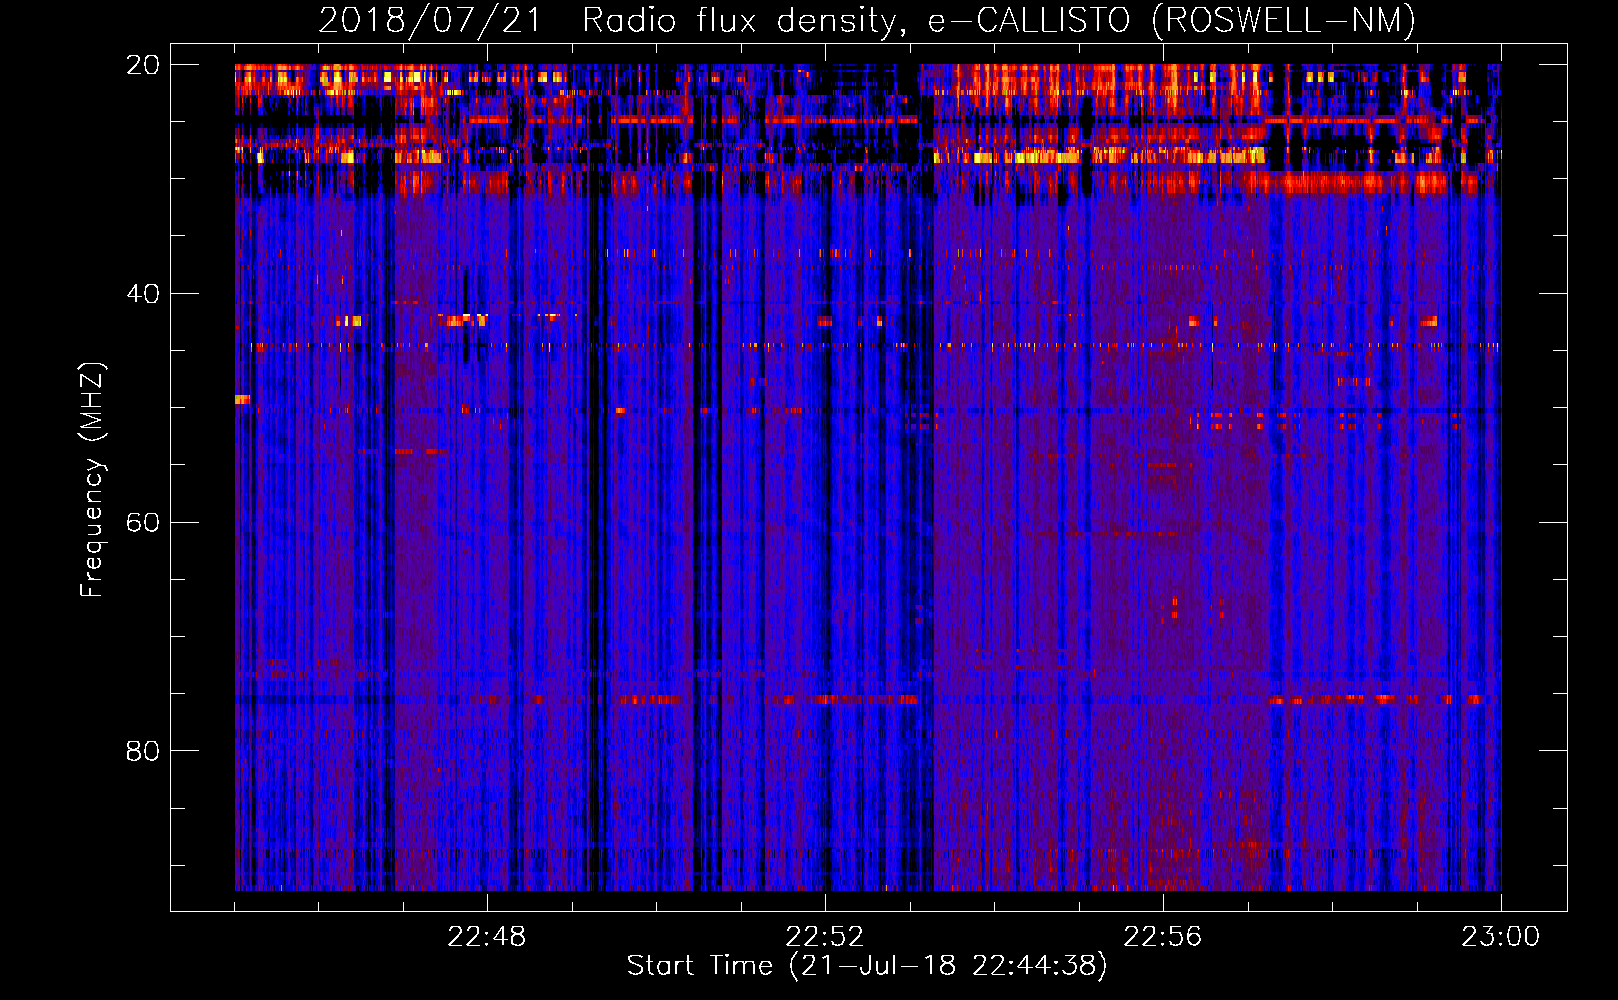1618x1000 pixels.
Task: Click the plot title mentioning e-CALLISTO (ROSWELL-NM)
Action: coord(867,20)
